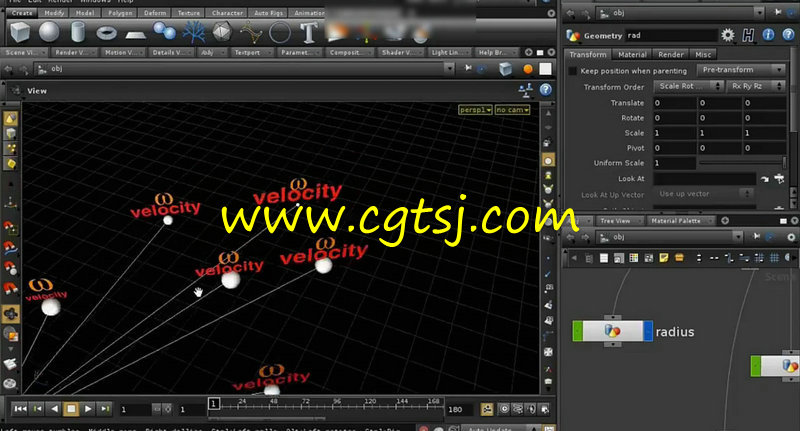Click the Look At input field
Screen dimensions: 800x431
coord(704,179)
